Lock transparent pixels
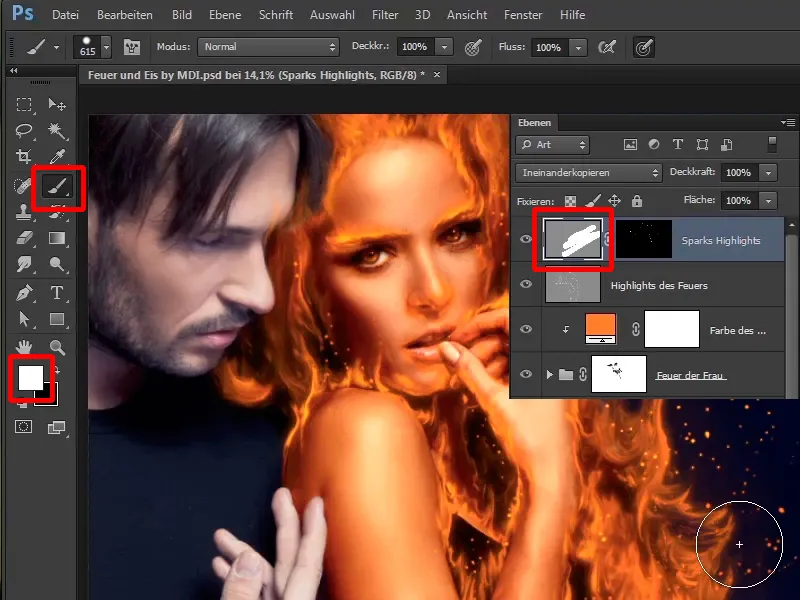800x600 pixels. click(570, 201)
